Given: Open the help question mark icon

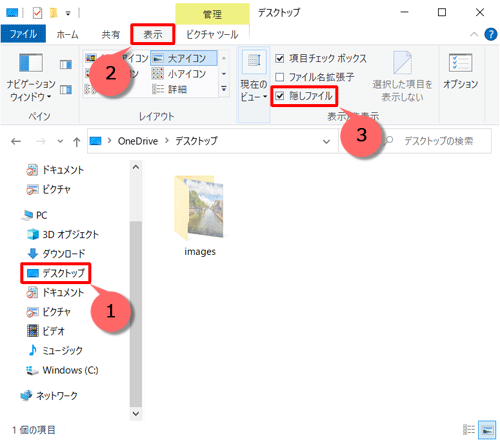Looking at the screenshot, I should tap(491, 34).
